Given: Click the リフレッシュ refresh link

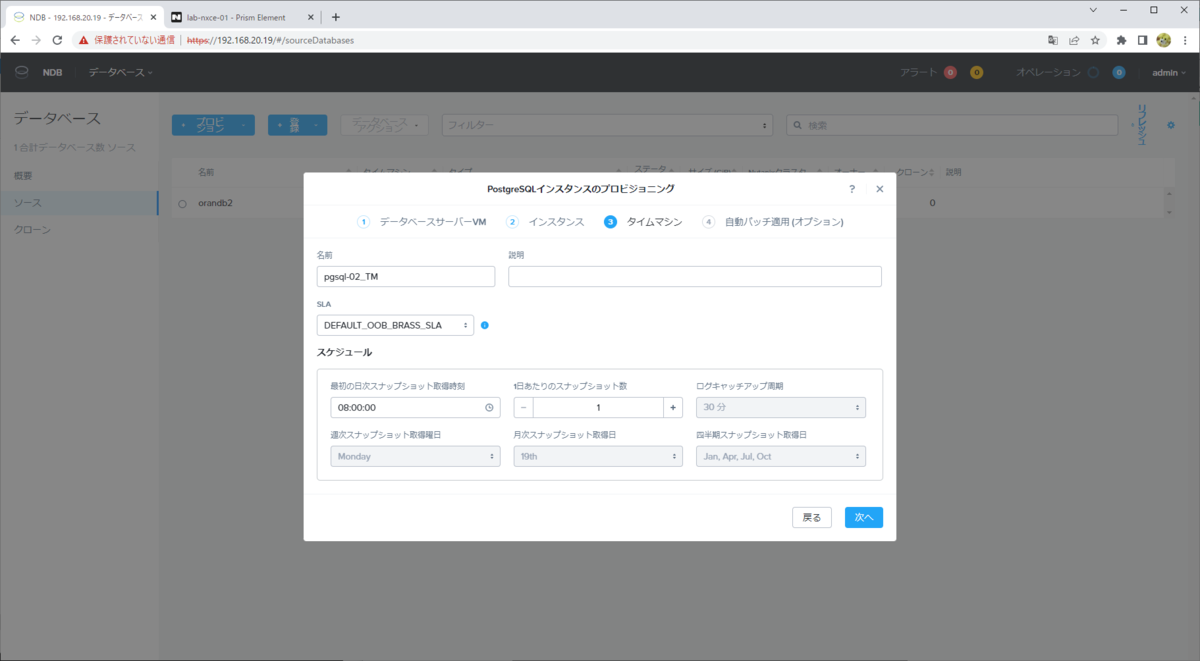Looking at the screenshot, I should pos(1141,125).
